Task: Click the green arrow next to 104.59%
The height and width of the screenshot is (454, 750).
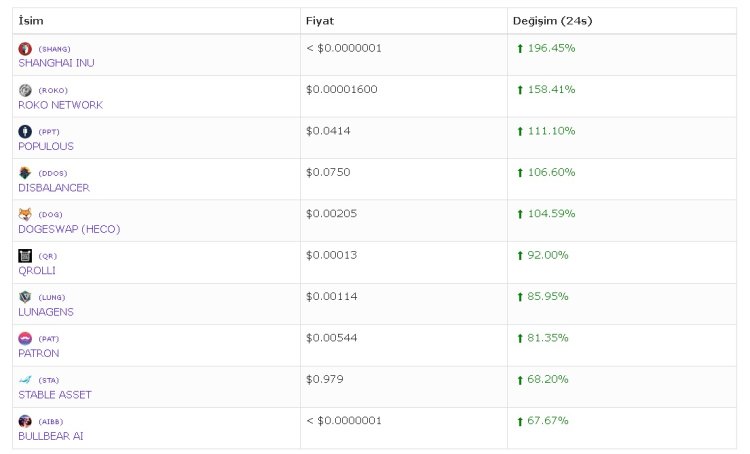Action: pos(520,214)
